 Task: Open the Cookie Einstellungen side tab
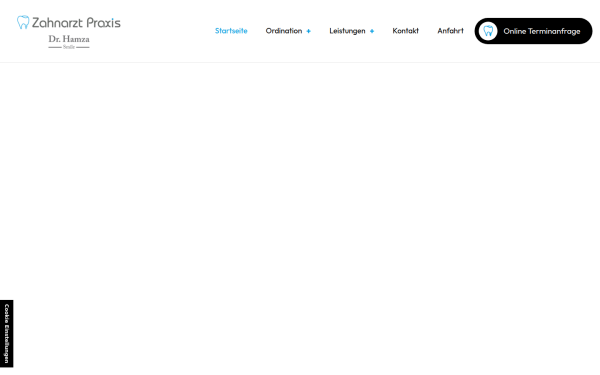point(7,334)
